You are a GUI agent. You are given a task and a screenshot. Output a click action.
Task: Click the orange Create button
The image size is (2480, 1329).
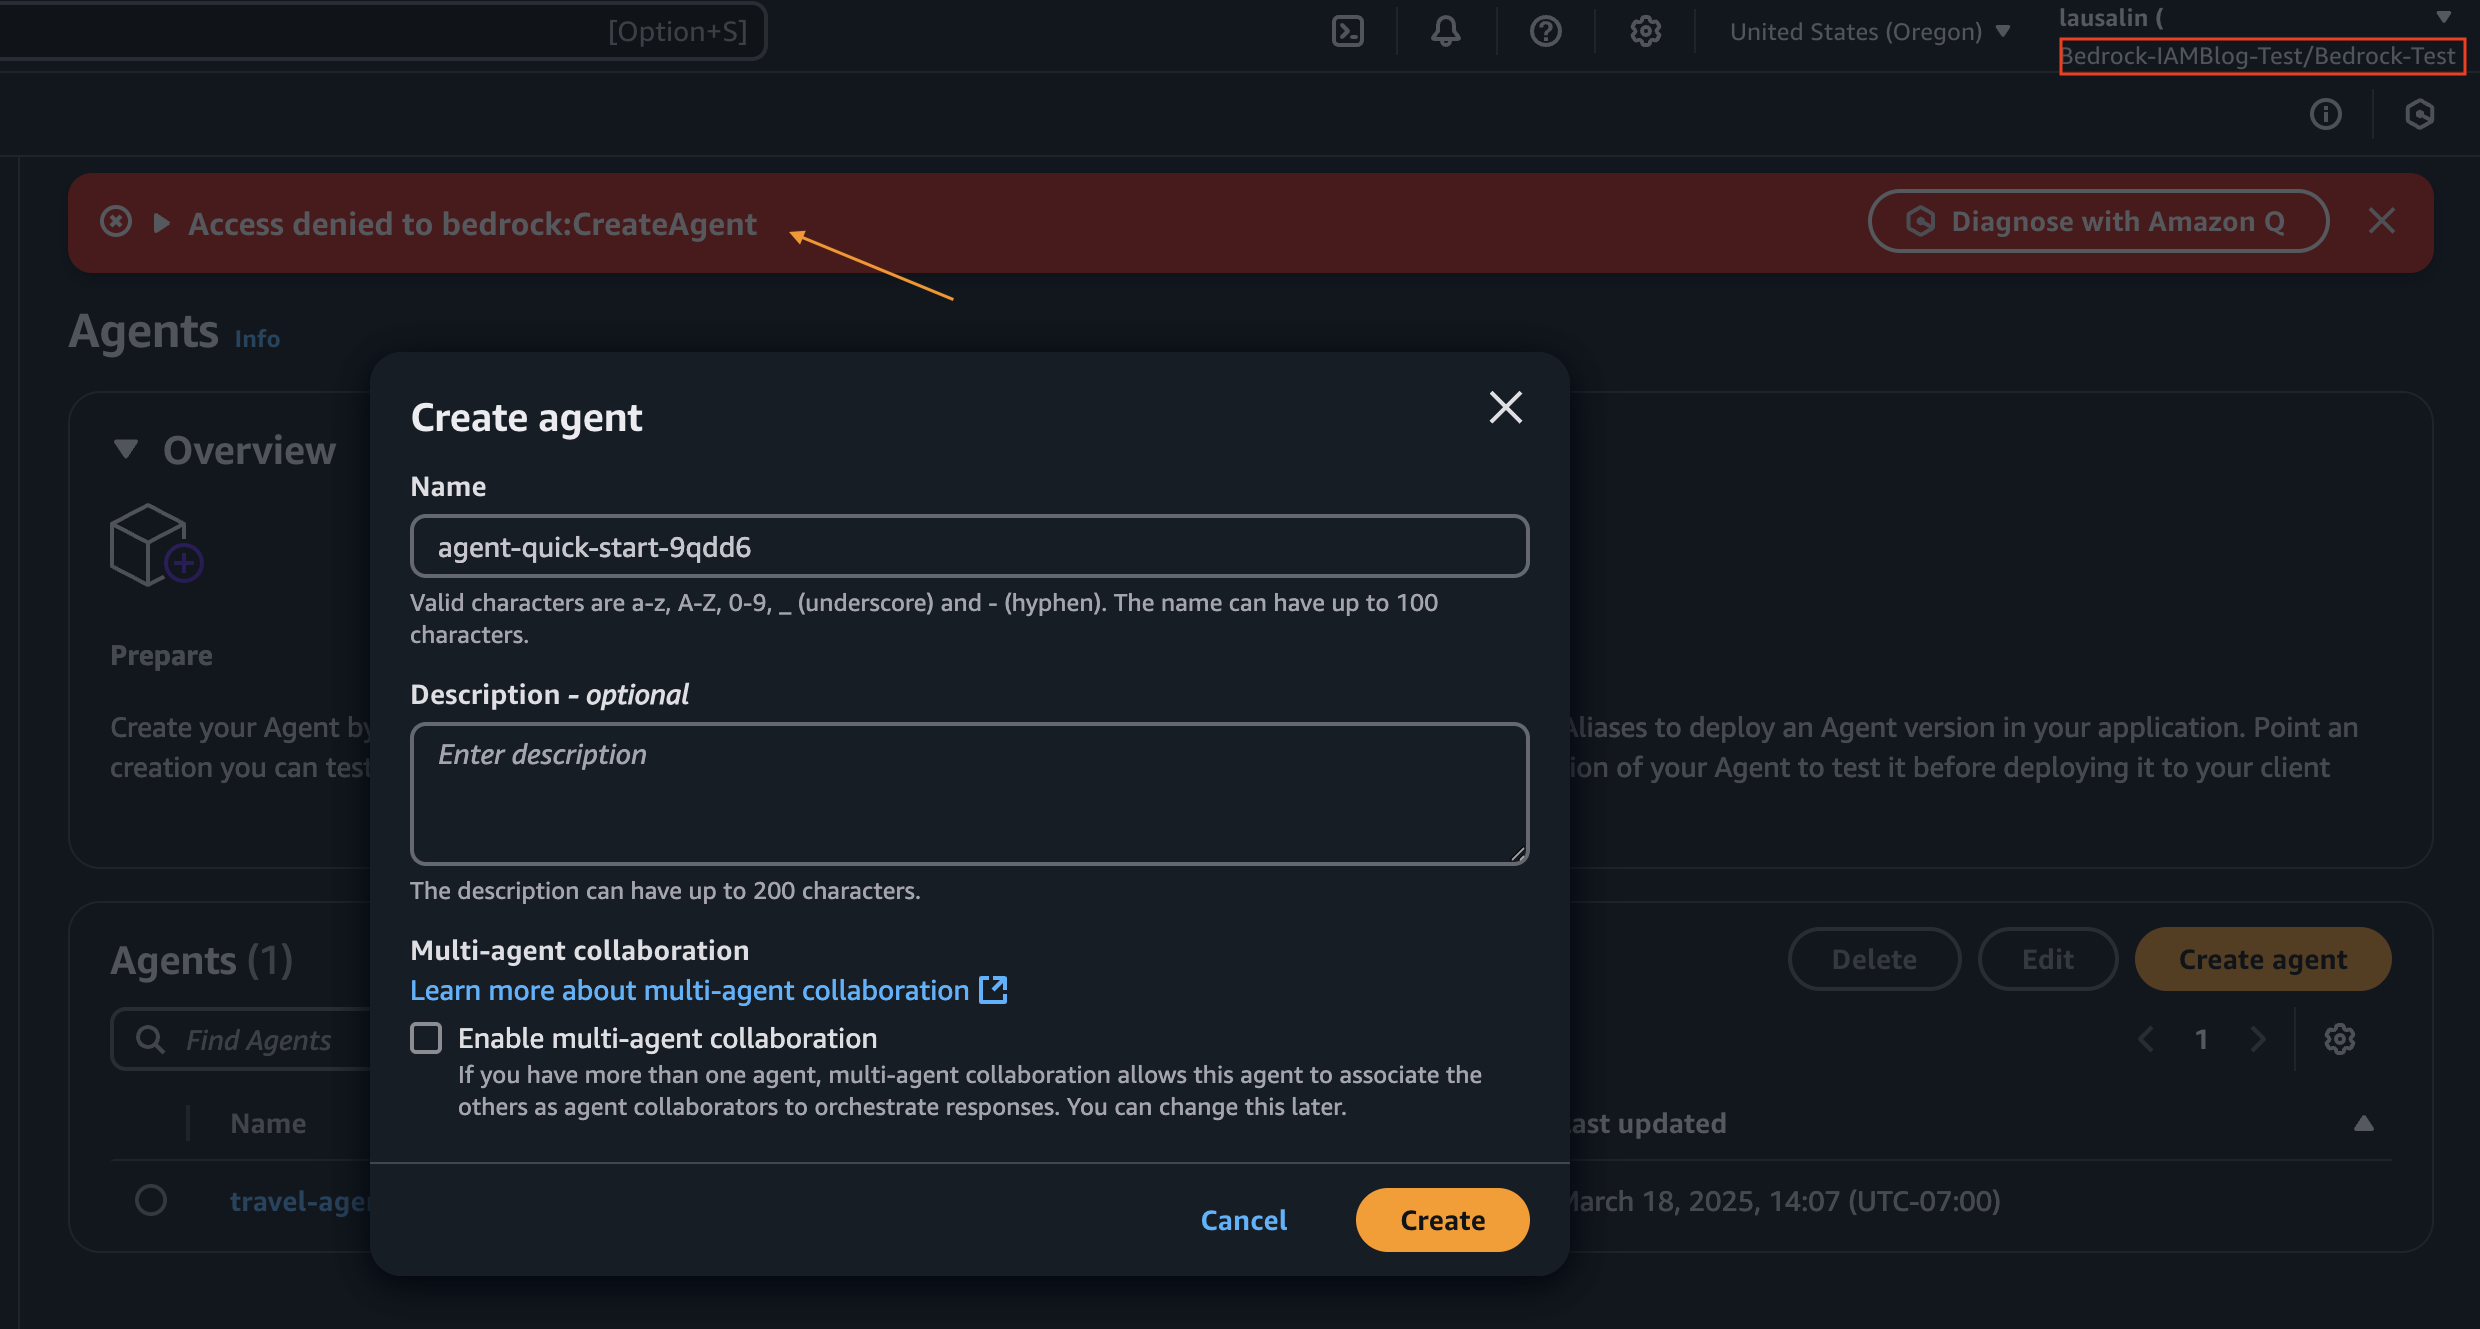(1442, 1220)
